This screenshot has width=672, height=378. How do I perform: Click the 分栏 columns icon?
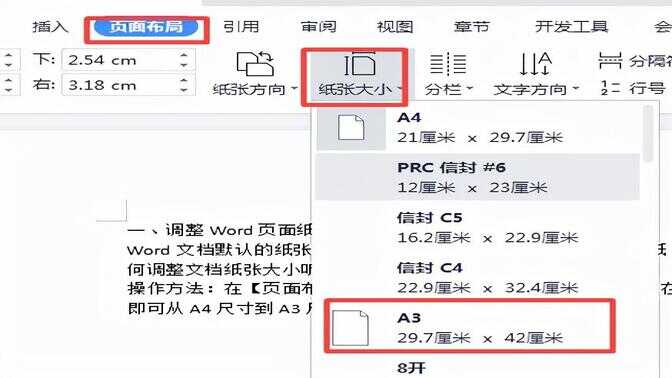(x=448, y=64)
